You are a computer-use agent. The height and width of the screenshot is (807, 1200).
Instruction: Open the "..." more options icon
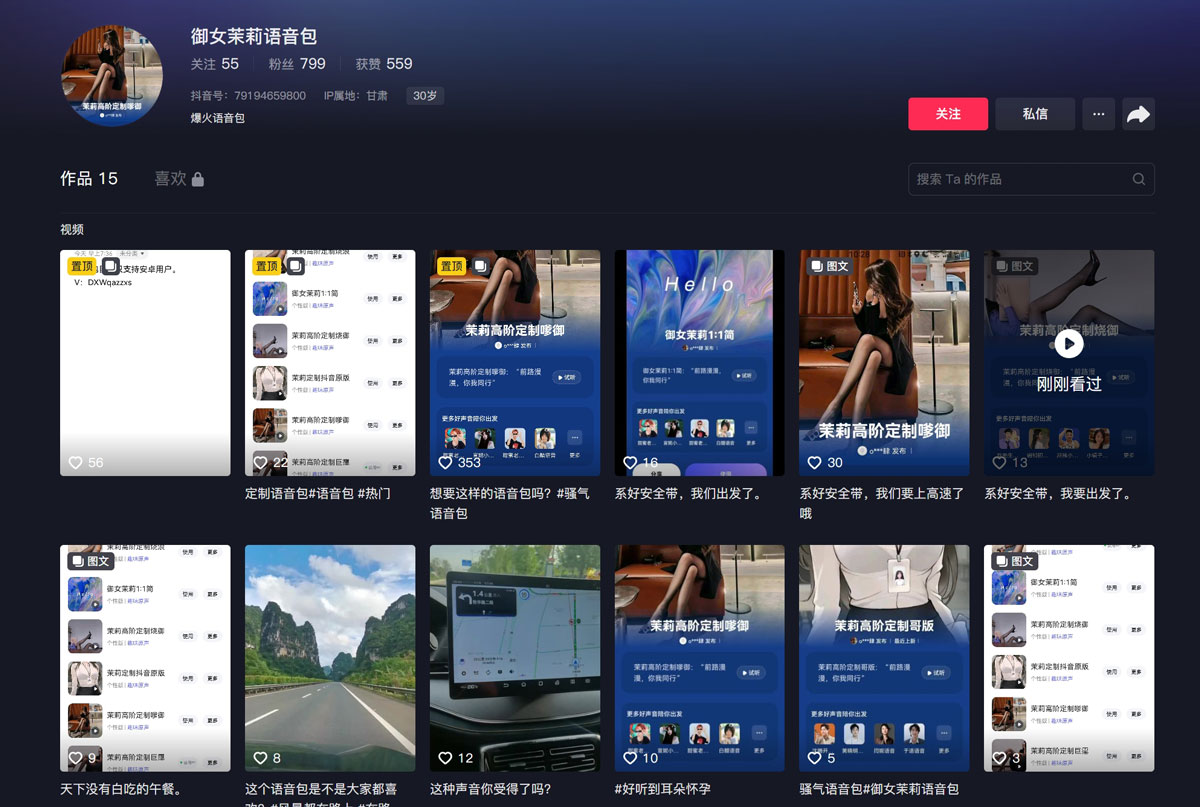pyautogui.click(x=1098, y=114)
